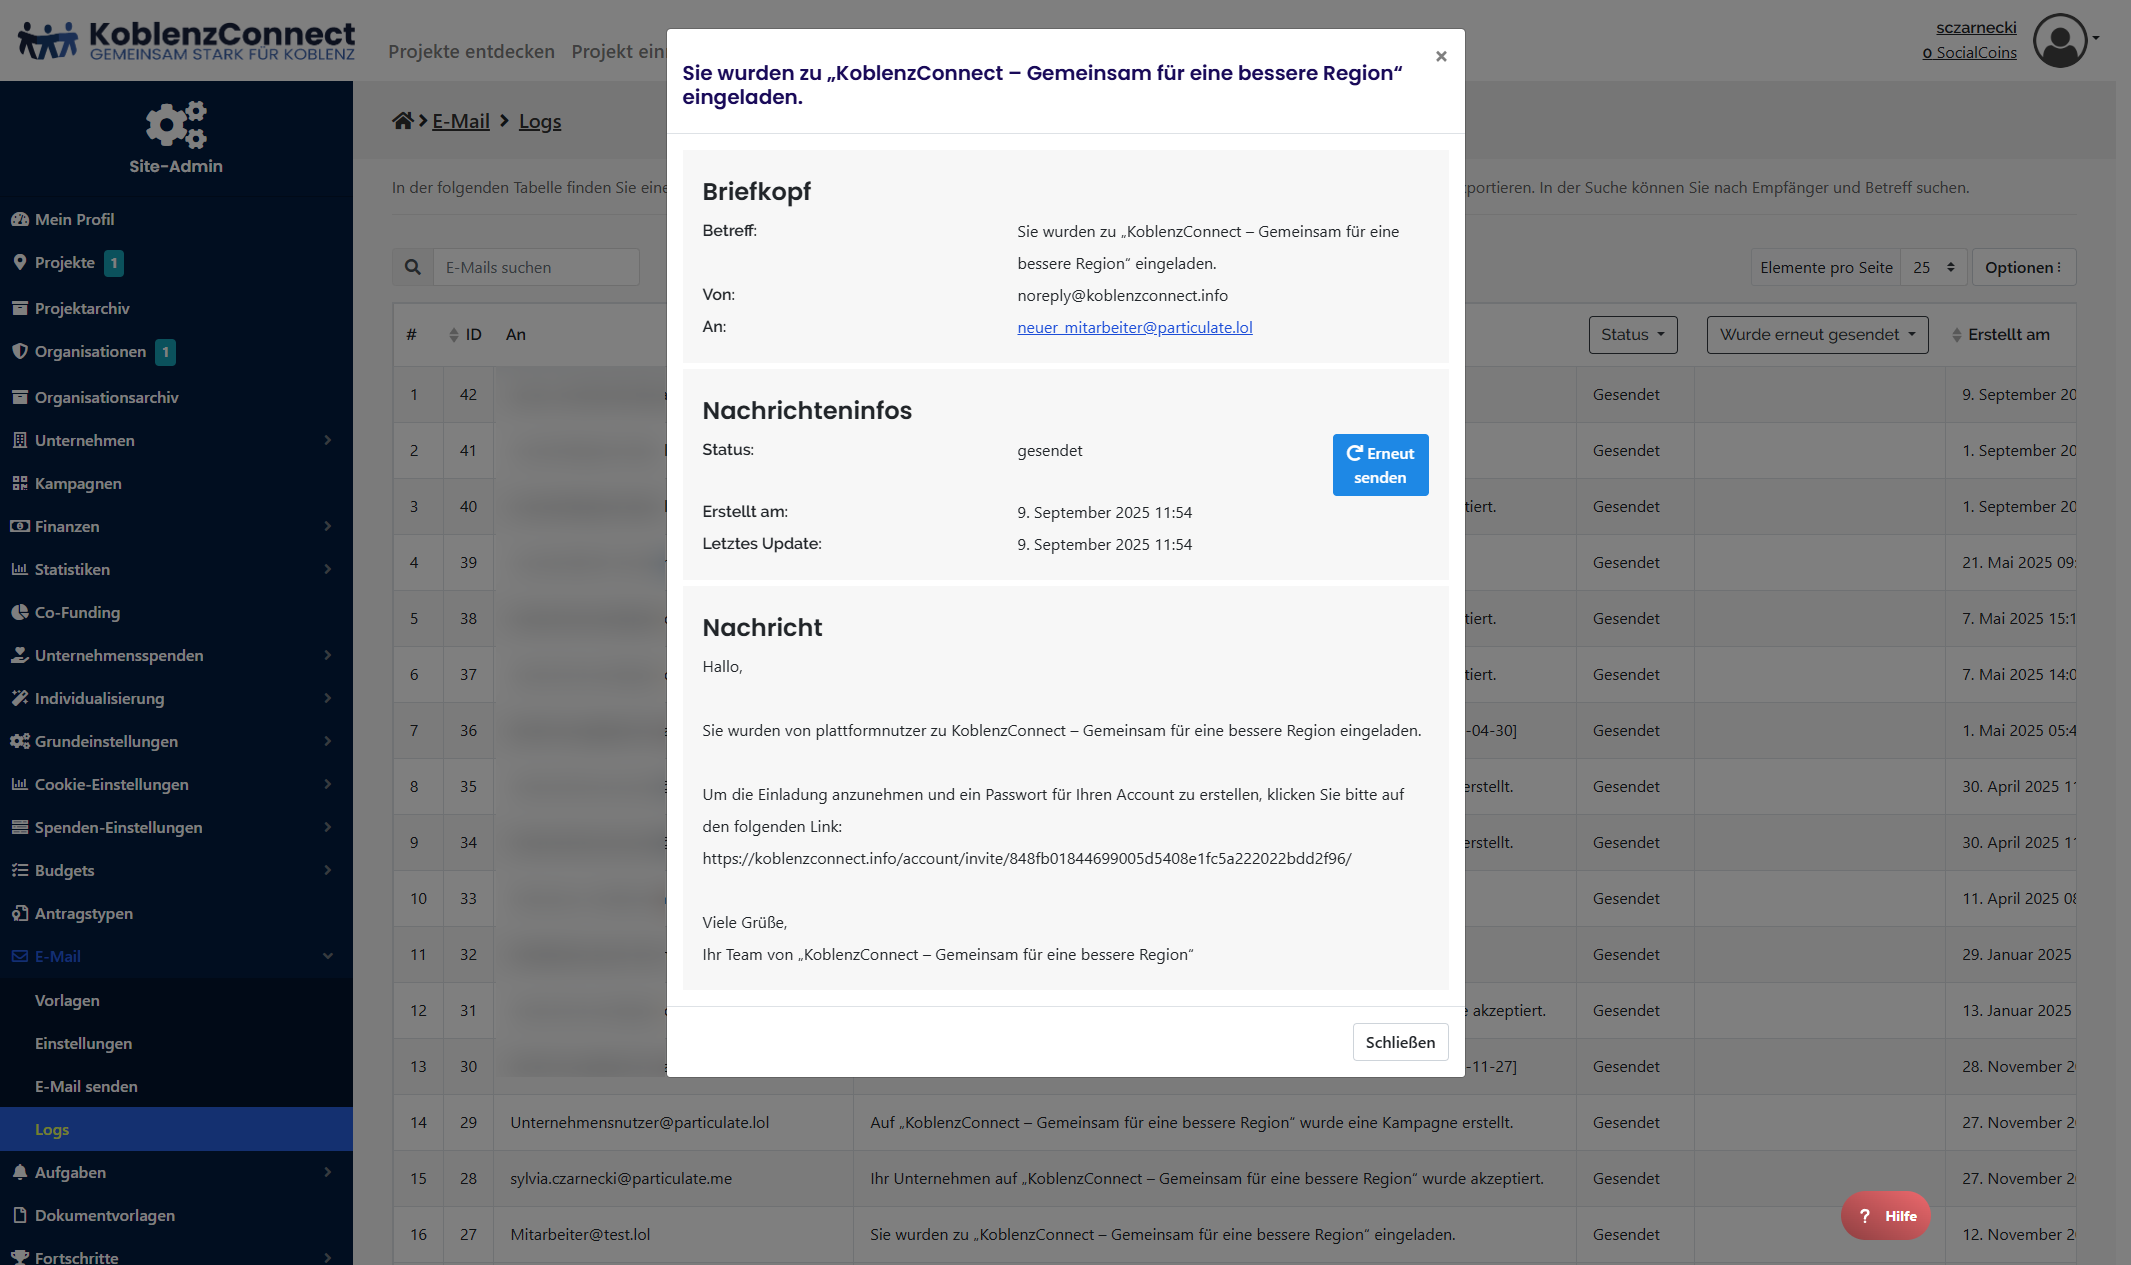The height and width of the screenshot is (1265, 2131).
Task: Open E-Mail senden sidebar item
Action: (x=86, y=1086)
